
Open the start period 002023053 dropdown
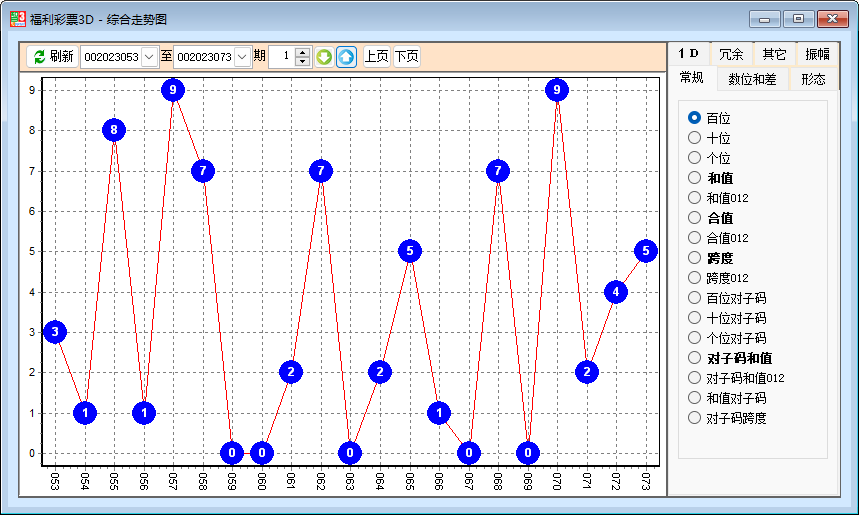point(149,57)
